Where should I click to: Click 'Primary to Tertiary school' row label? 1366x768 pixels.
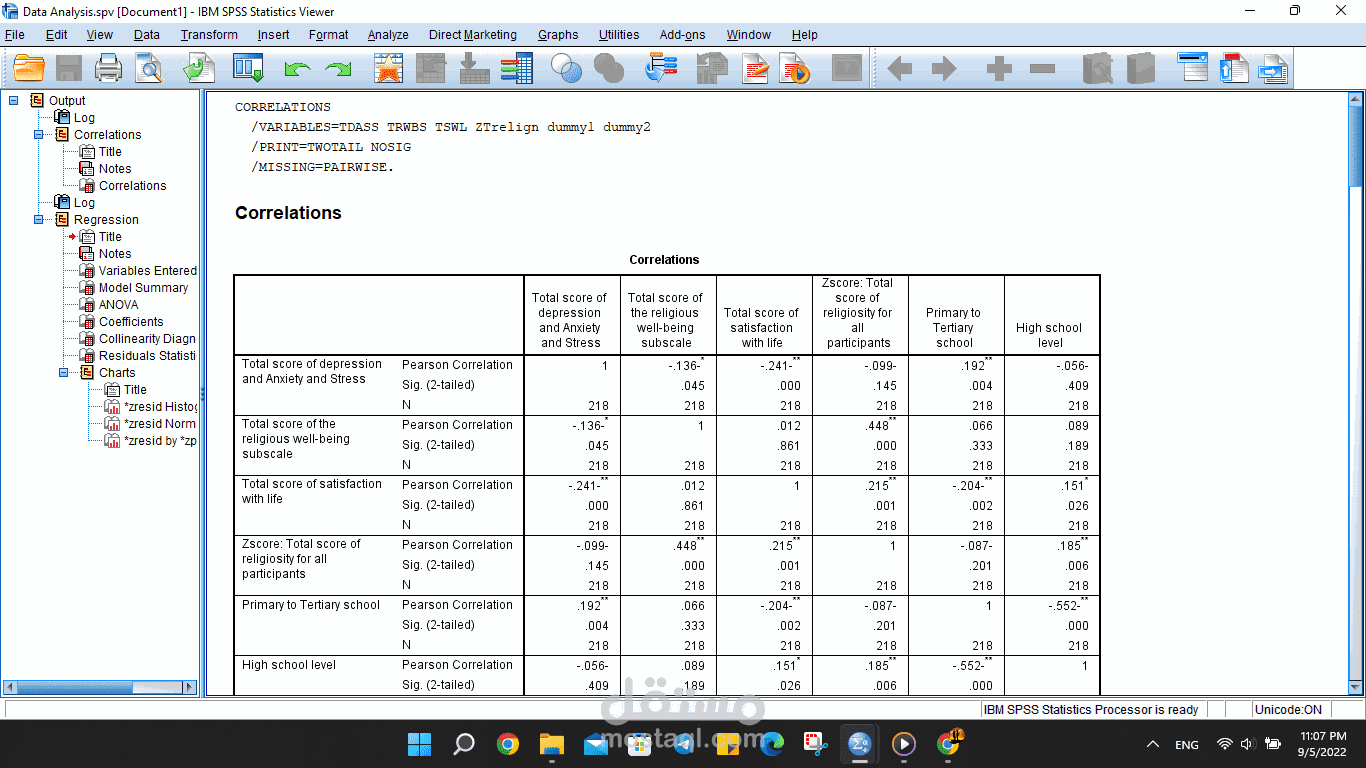click(311, 604)
